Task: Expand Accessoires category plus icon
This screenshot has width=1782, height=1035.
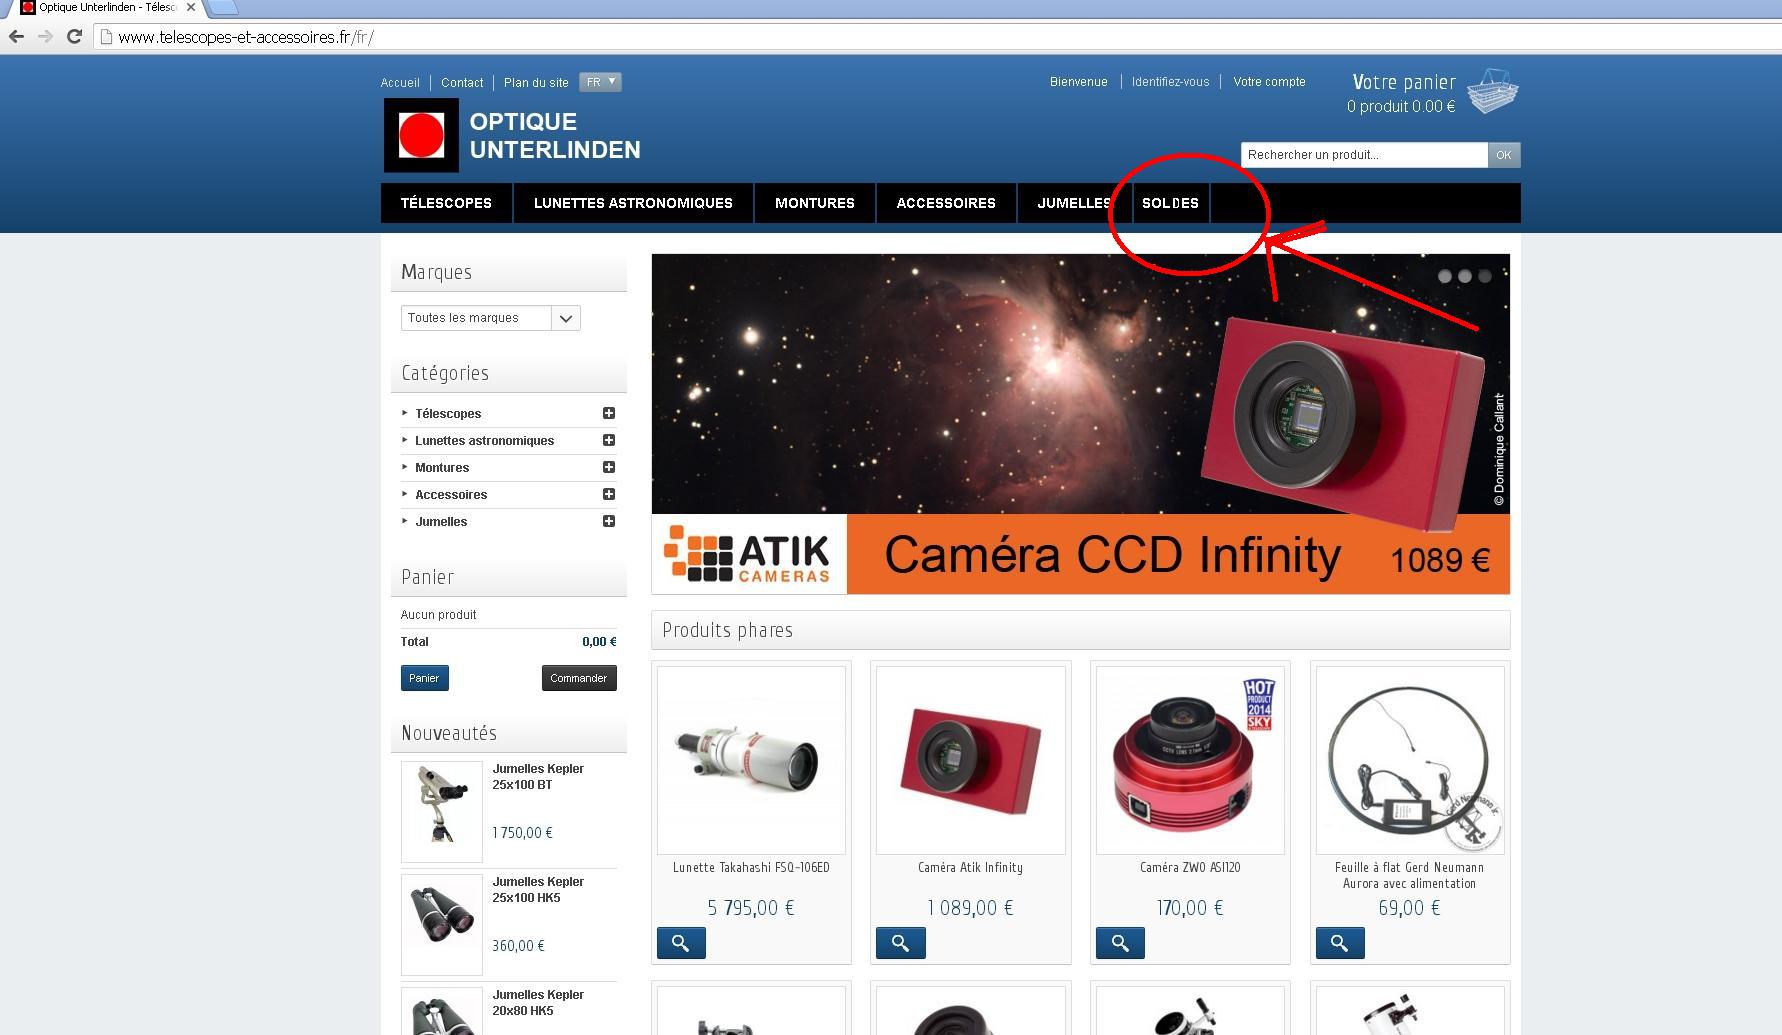Action: tap(608, 494)
